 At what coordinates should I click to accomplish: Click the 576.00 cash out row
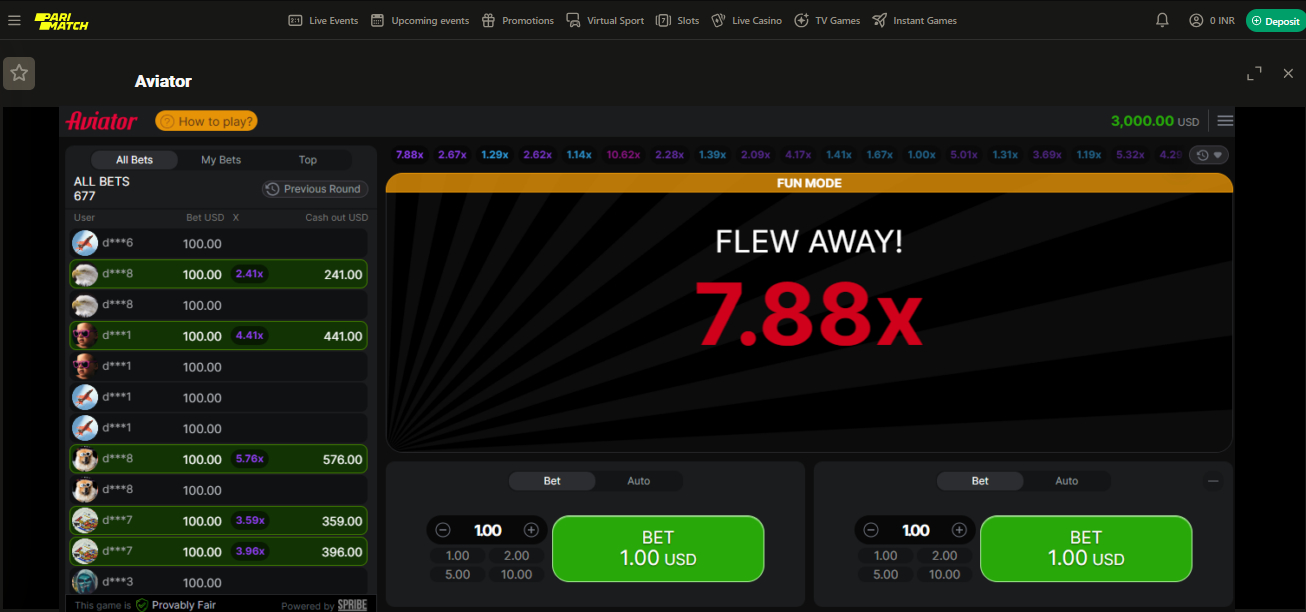coord(218,459)
